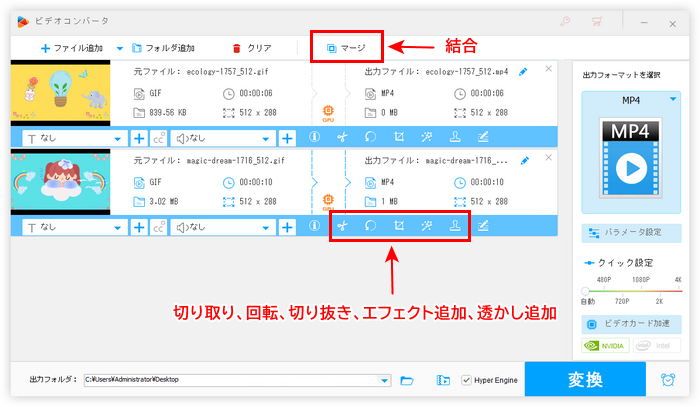
Task: Click CC icon in ecology-1757_512.gif row
Action: click(159, 138)
